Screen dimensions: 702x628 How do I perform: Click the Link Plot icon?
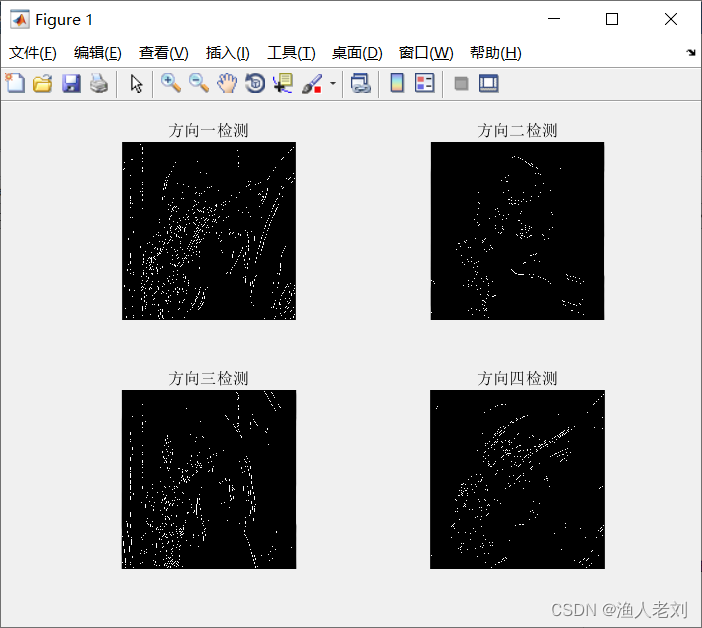click(x=361, y=83)
